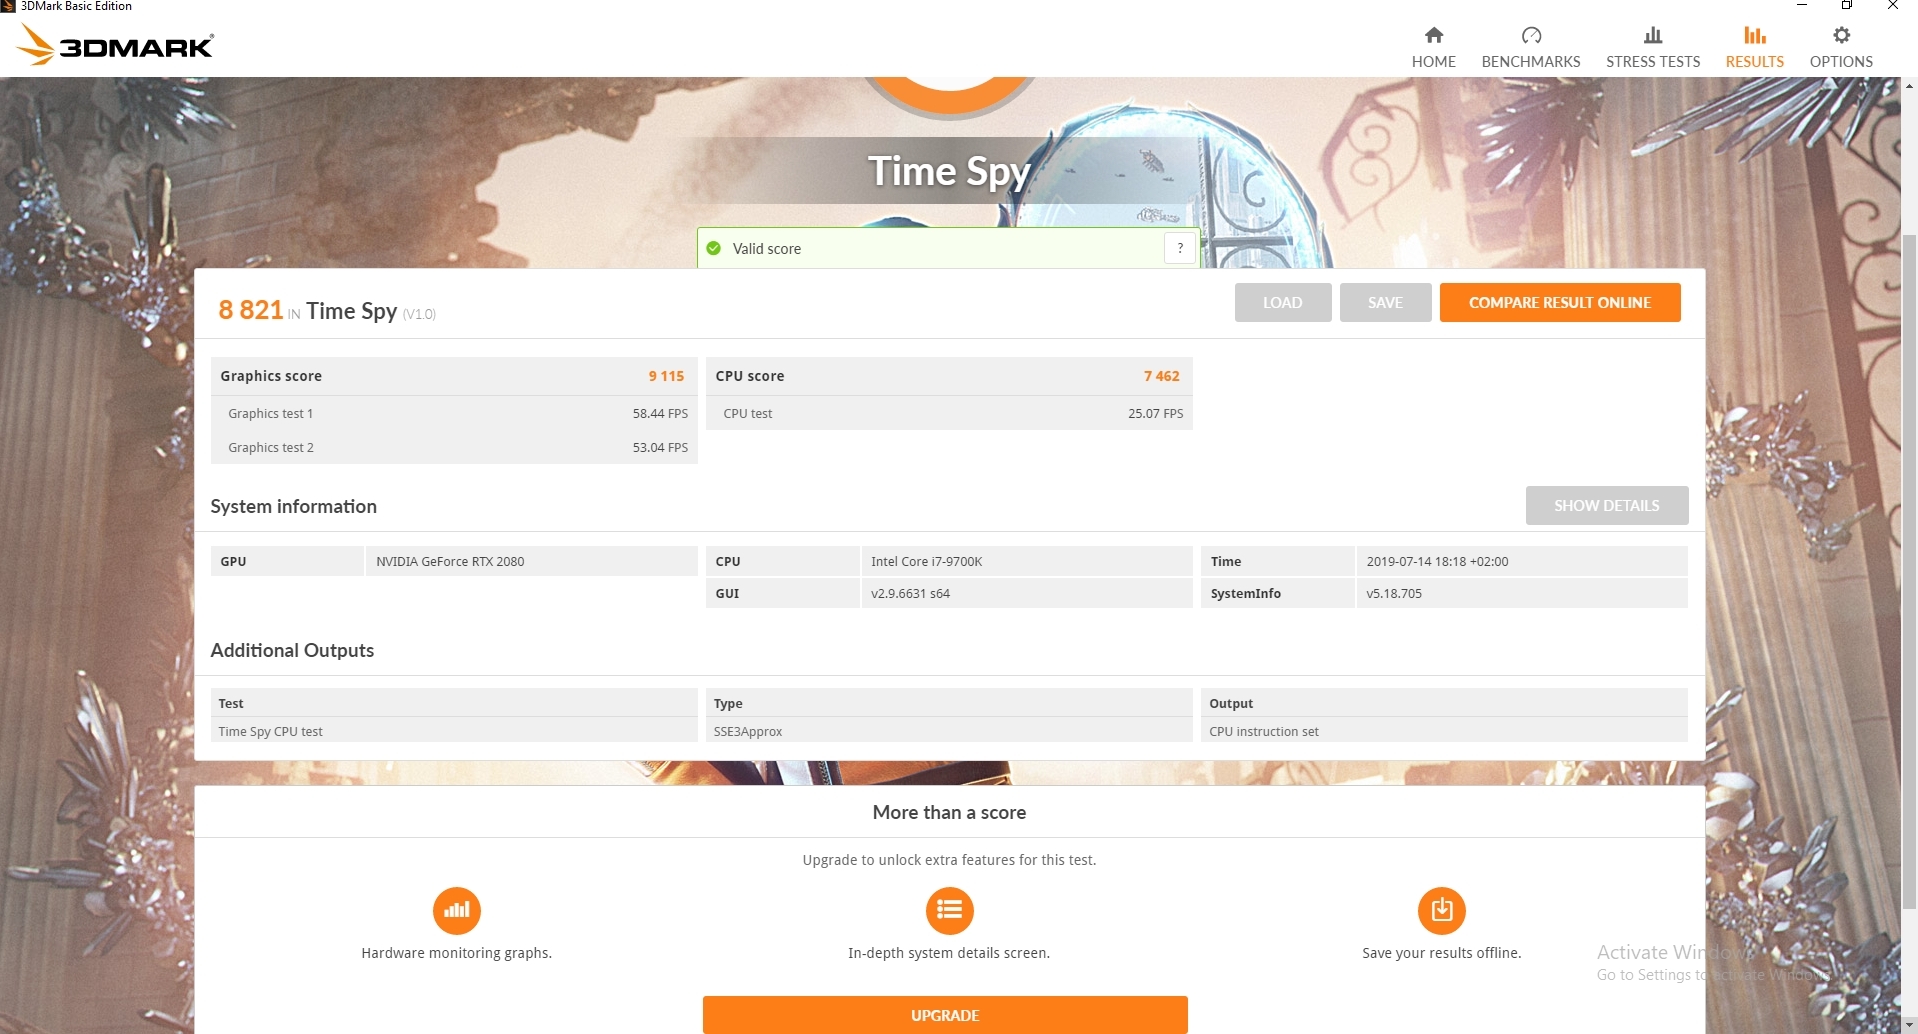Switch to the RESULTS tab label
This screenshot has height=1034, width=1918.
pyautogui.click(x=1754, y=61)
